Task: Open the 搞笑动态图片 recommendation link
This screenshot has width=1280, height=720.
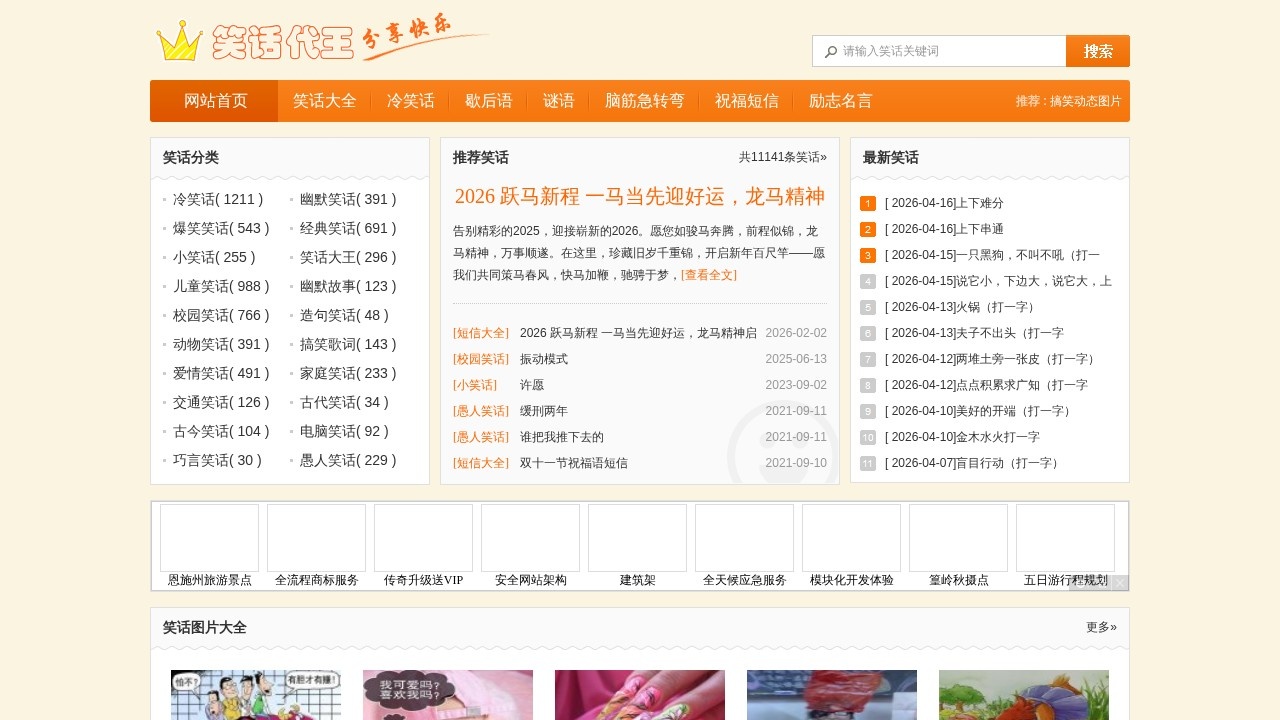Action: point(1087,101)
